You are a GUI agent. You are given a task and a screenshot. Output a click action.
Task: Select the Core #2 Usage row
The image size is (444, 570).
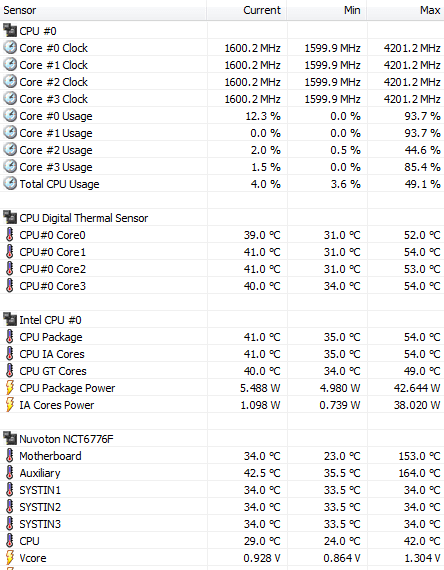click(x=222, y=150)
